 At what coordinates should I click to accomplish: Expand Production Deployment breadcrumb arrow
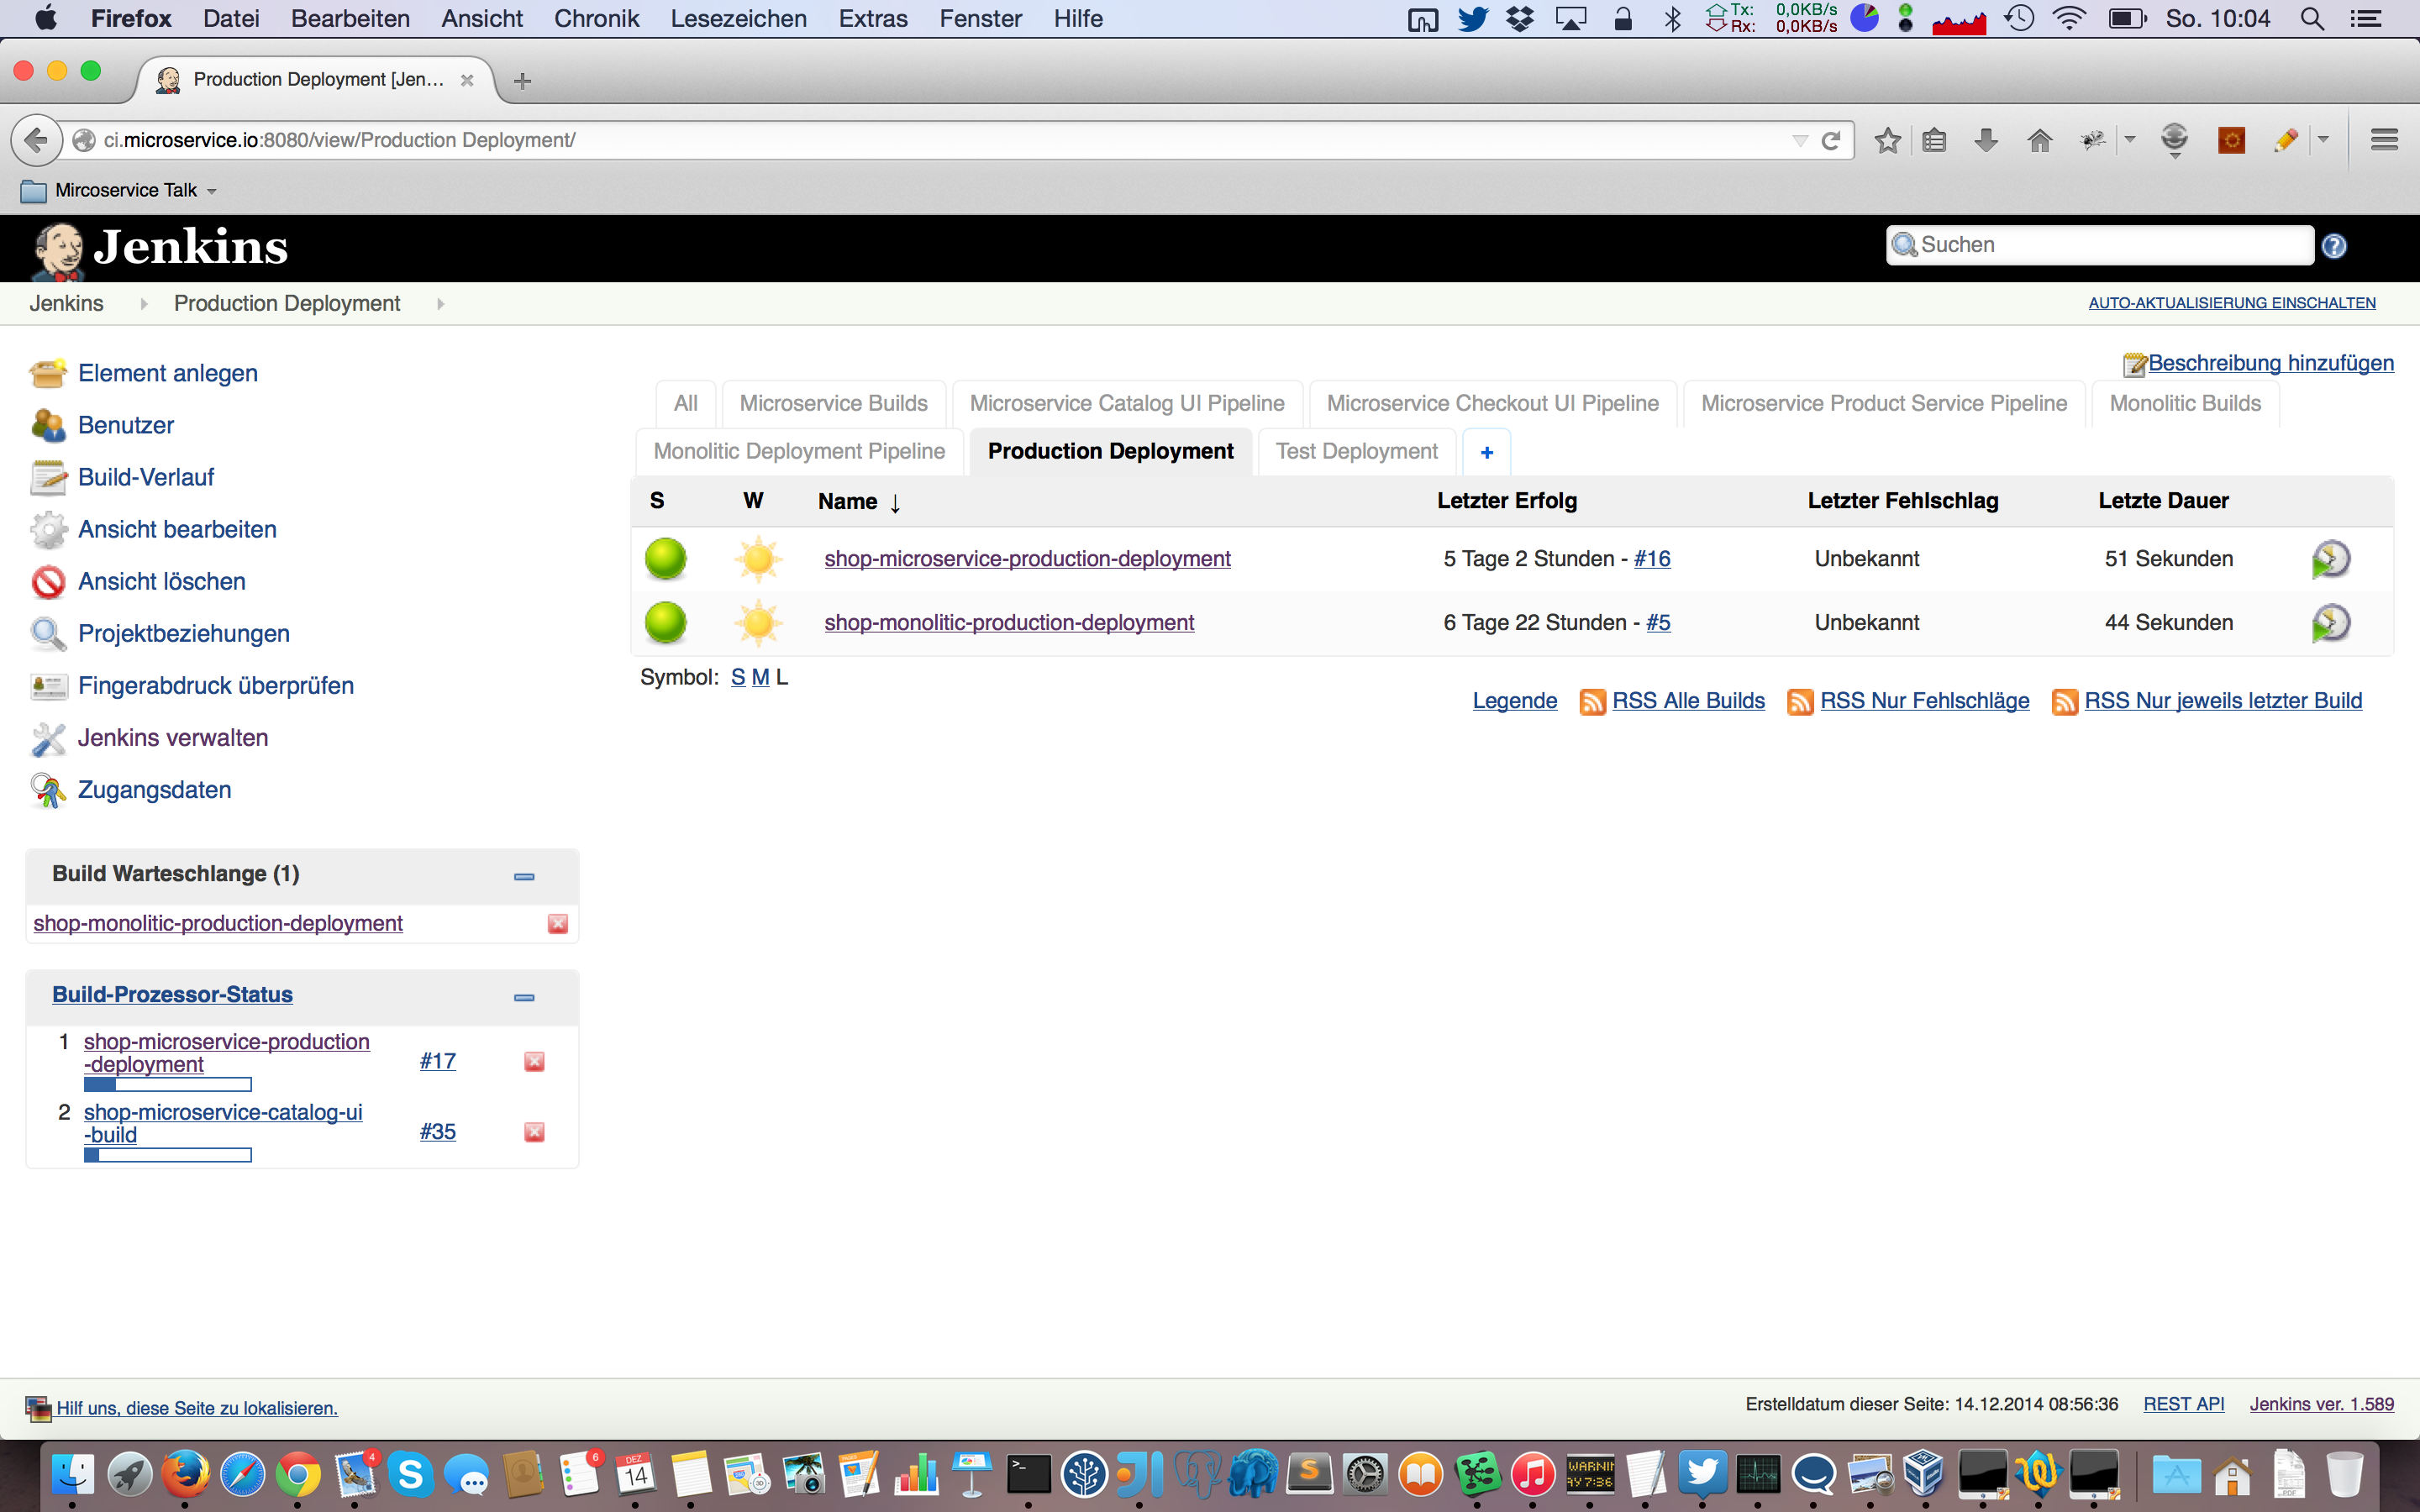tap(440, 303)
